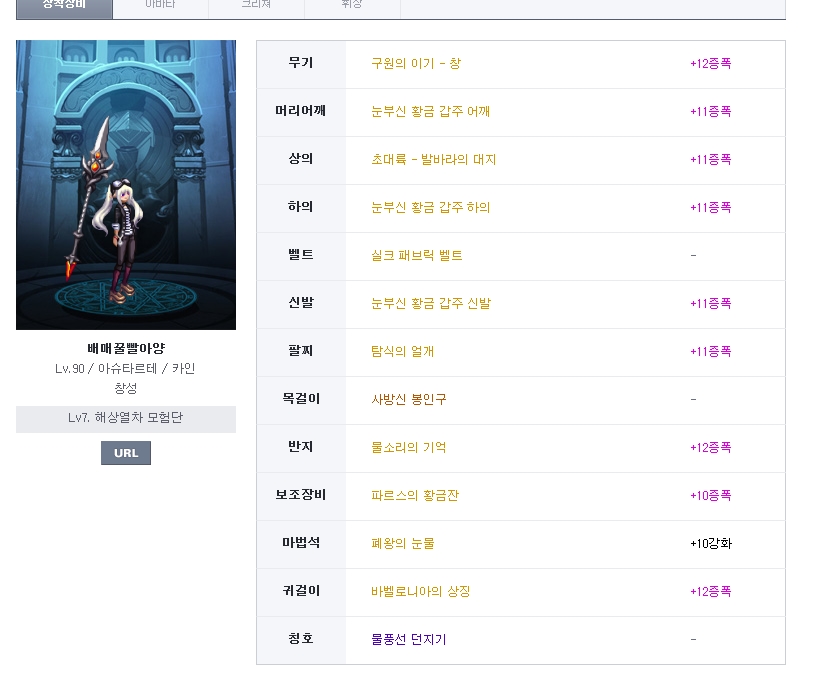Click the active 장착장비 tab
The height and width of the screenshot is (679, 823).
coord(64,6)
